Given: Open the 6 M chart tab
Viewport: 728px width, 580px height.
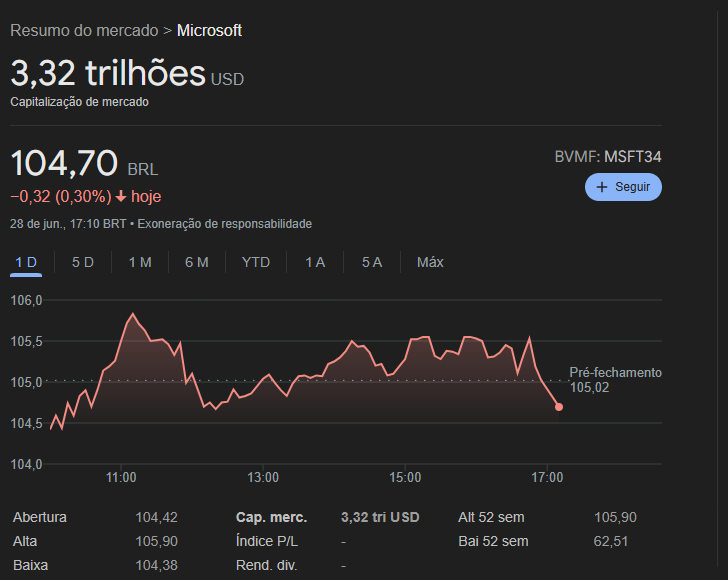Looking at the screenshot, I should point(197,262).
